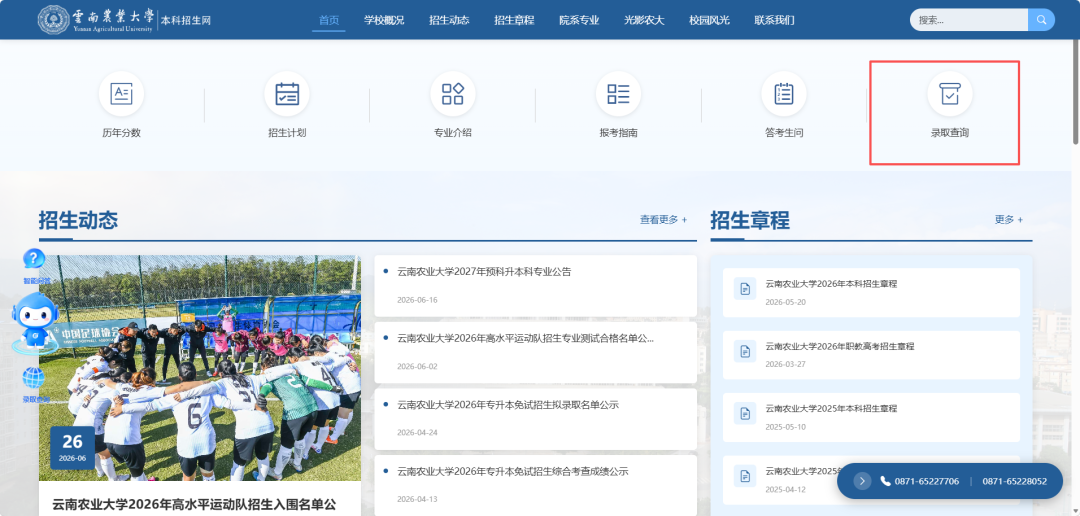Screen dimensions: 1080x516
Task: Click the date 2026-05-20
Action: pos(785,302)
